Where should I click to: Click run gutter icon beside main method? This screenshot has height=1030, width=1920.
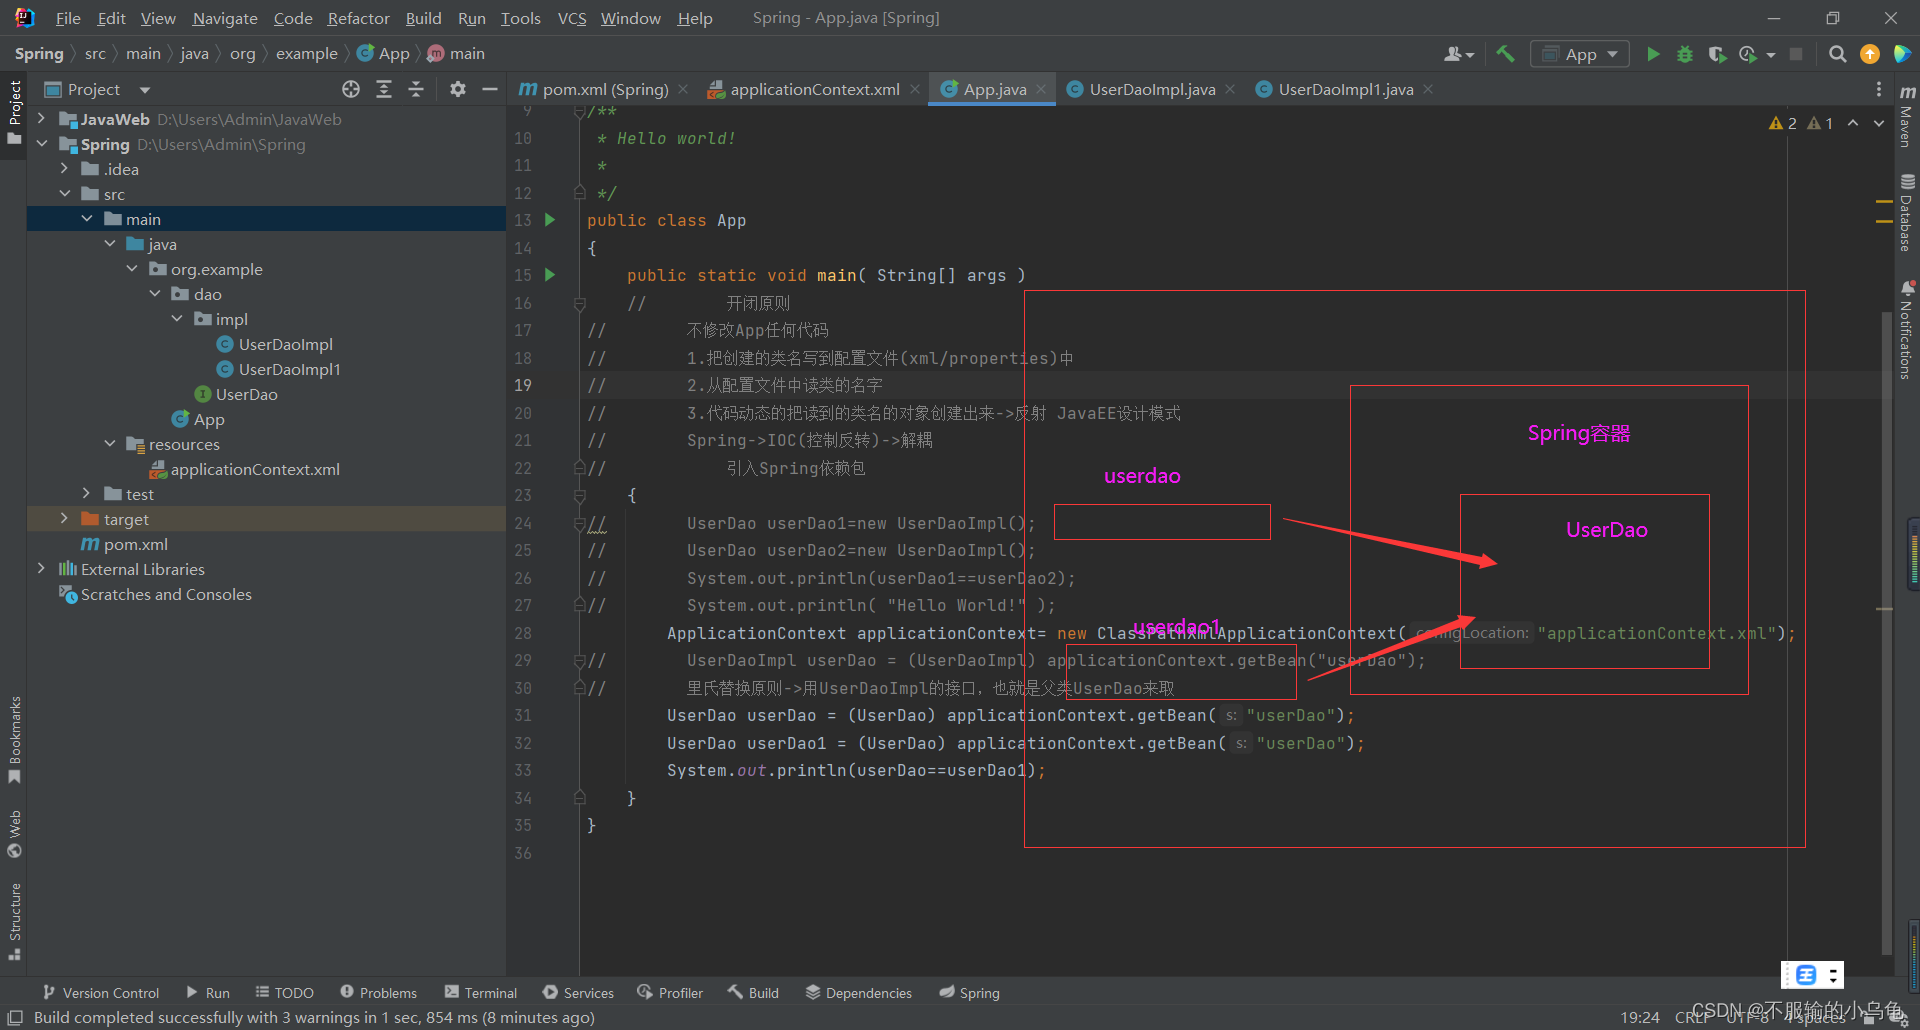[x=550, y=274]
